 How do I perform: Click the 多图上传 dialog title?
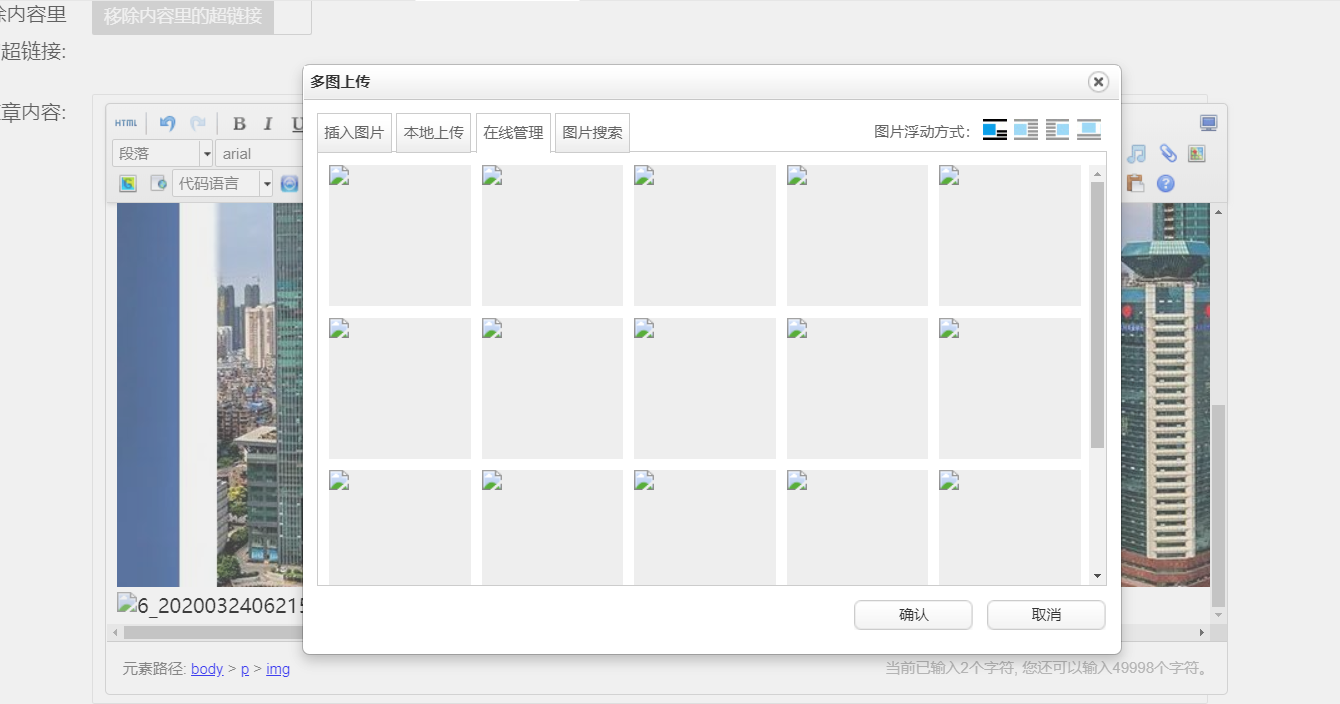point(340,82)
